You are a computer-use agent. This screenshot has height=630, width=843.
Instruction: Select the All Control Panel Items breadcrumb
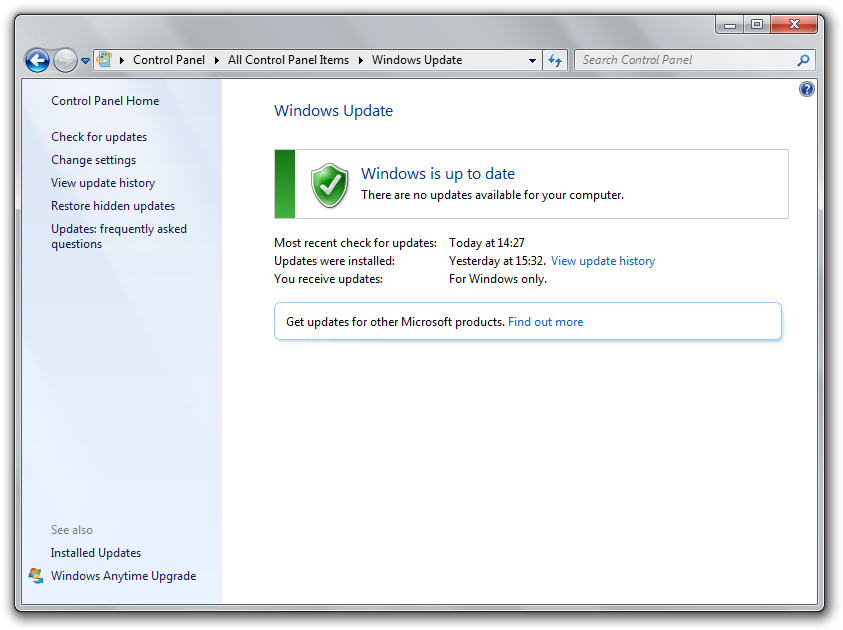(x=288, y=60)
